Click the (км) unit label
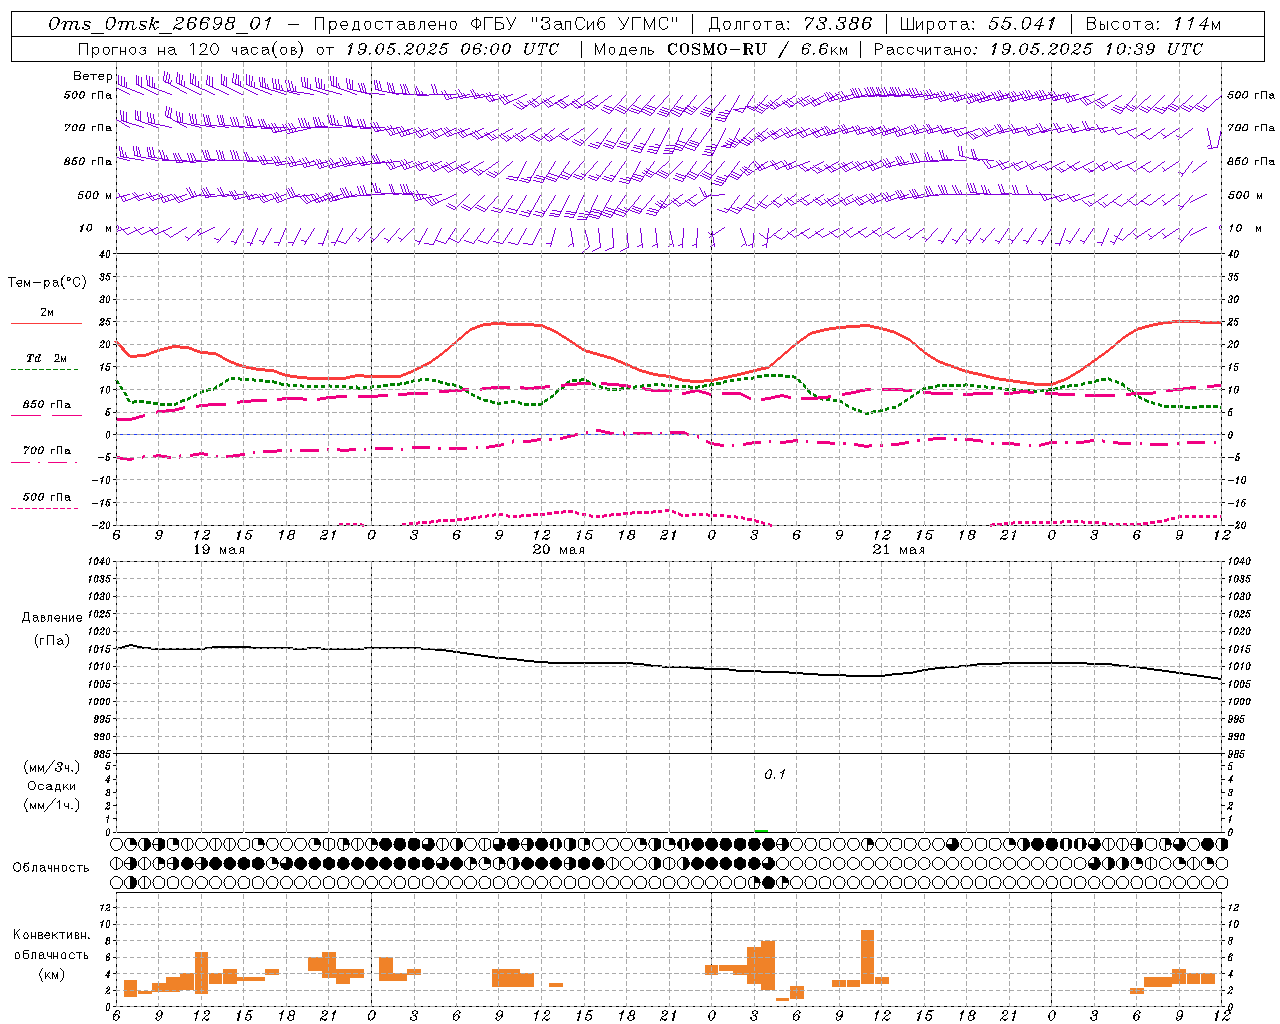This screenshot has height=1024, width=1280. pos(52,974)
